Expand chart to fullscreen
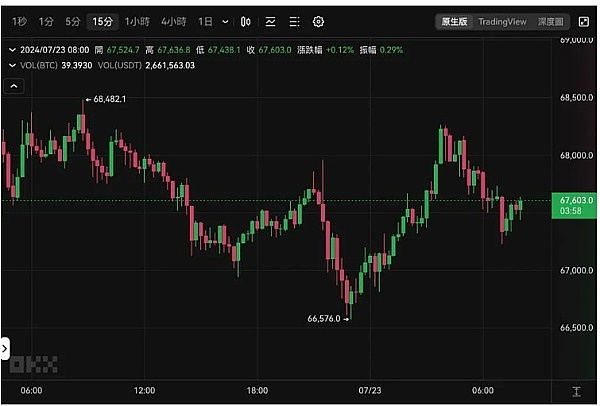Viewport: 600px width, 406px height. tap(584, 22)
